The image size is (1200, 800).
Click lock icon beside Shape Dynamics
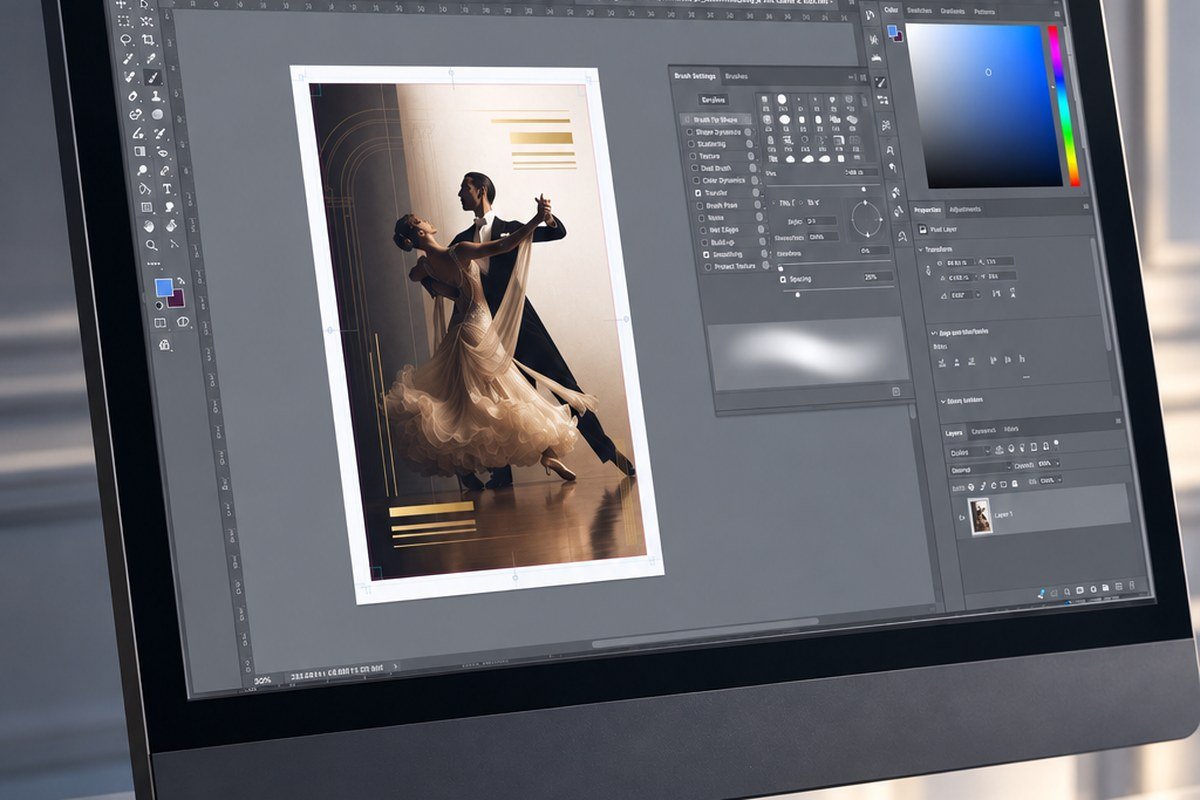coord(748,132)
